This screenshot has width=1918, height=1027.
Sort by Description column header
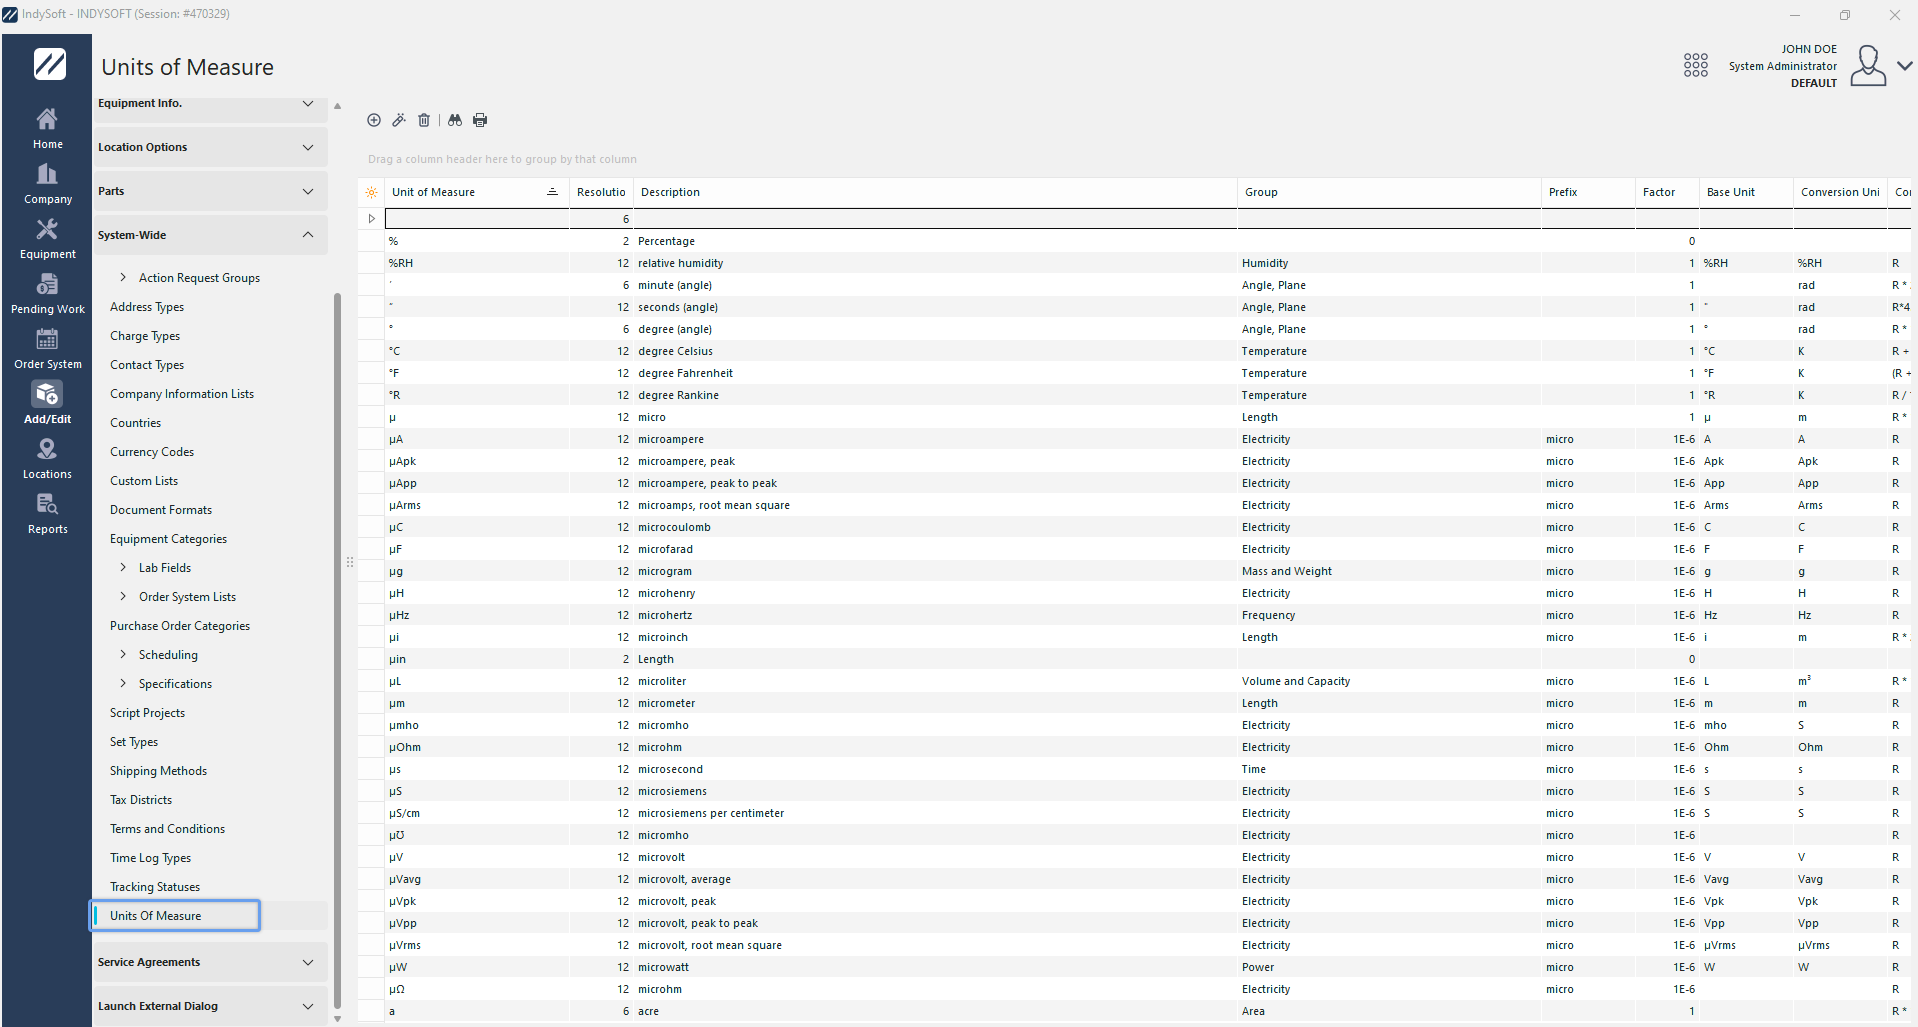click(936, 192)
